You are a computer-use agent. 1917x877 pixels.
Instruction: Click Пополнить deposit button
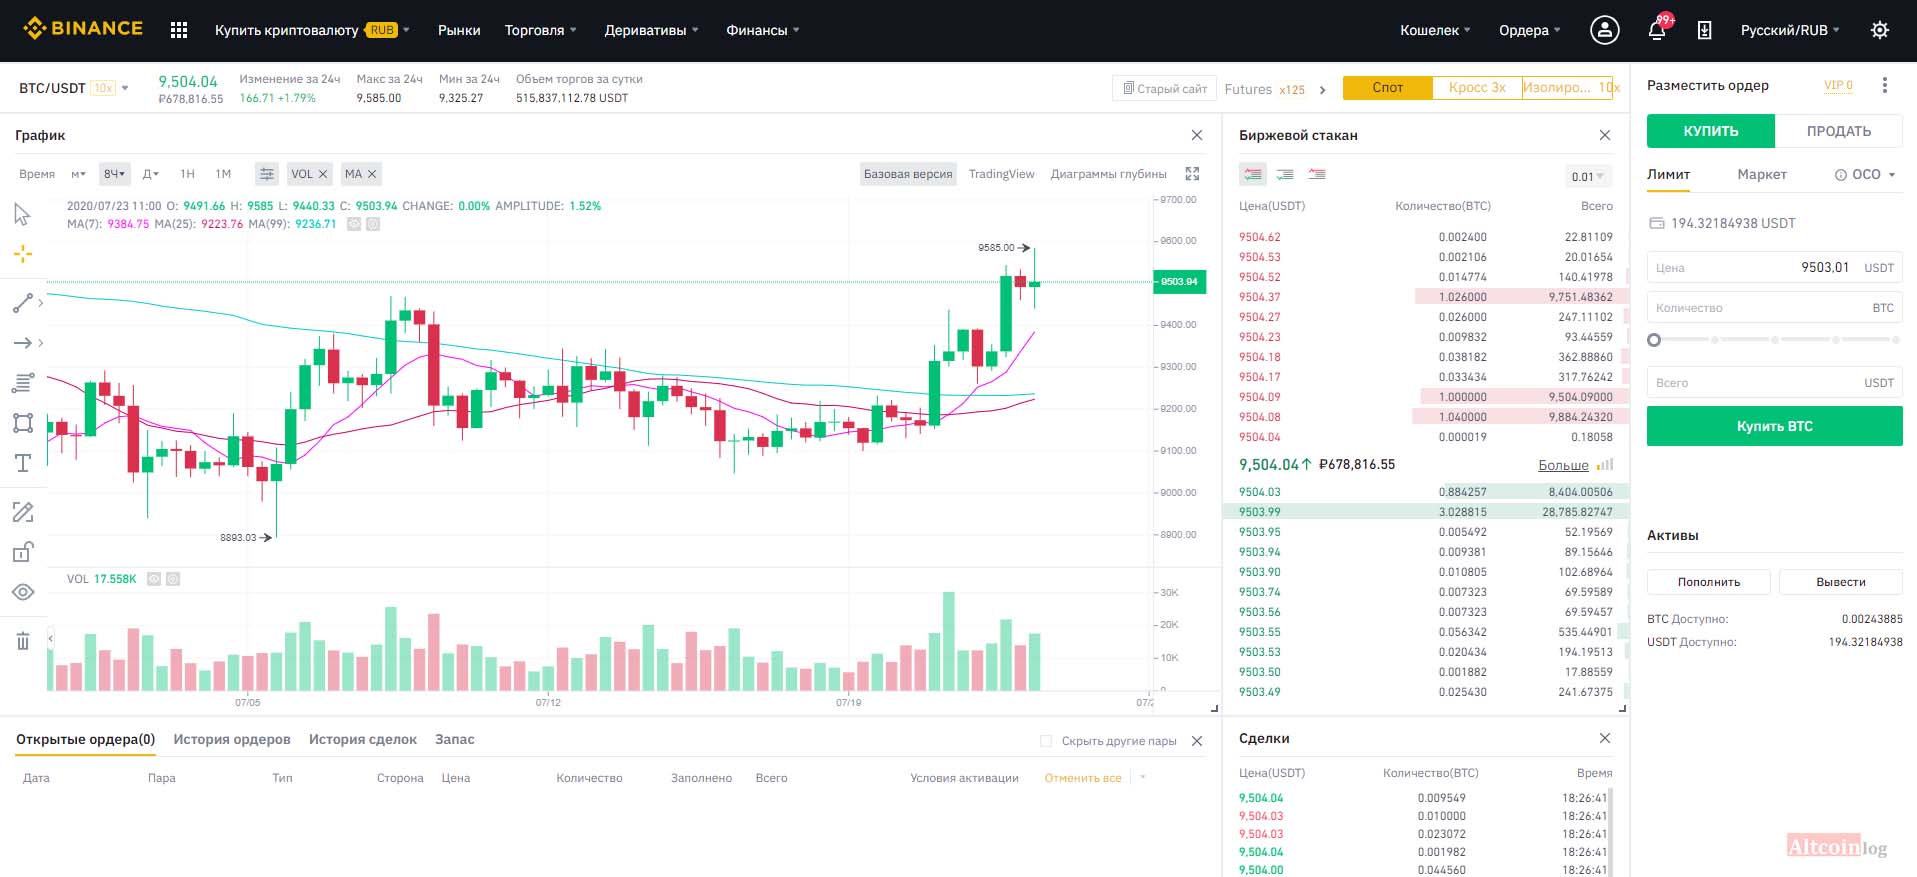pos(1709,582)
